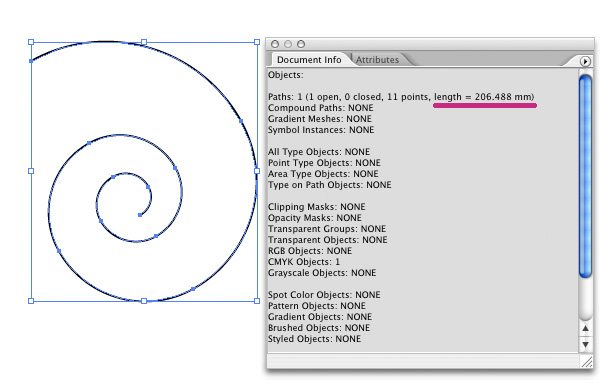The width and height of the screenshot is (611, 389).
Task: Click the panel resize grip corner
Action: click(x=586, y=362)
